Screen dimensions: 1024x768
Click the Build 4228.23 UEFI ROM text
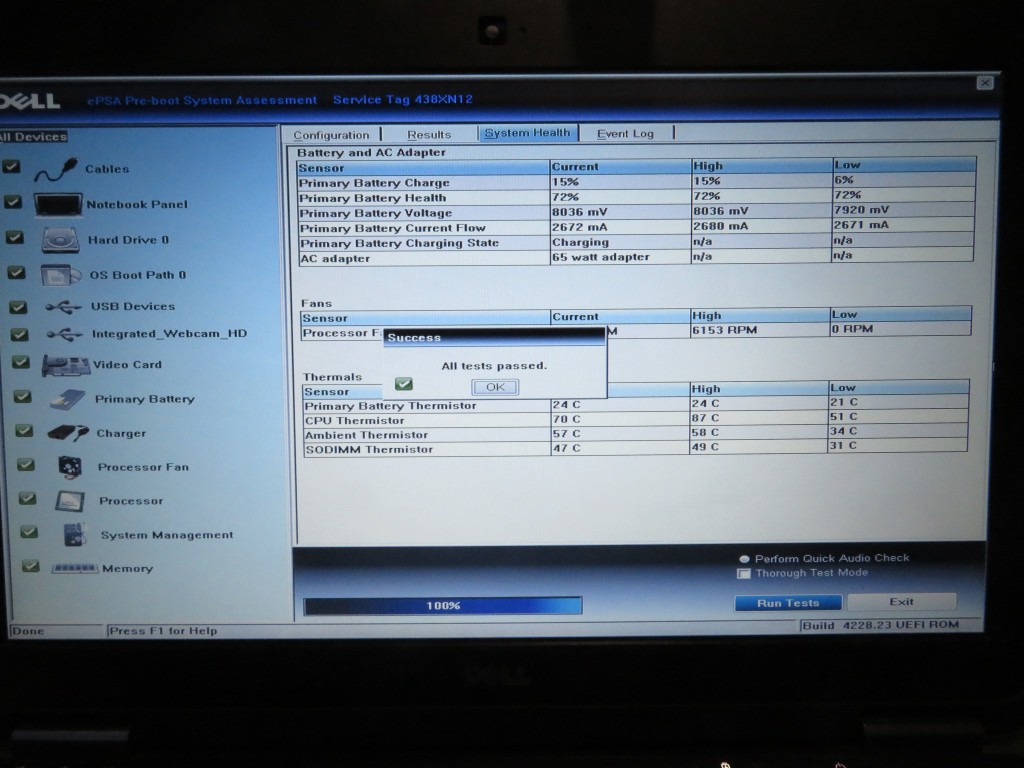[x=881, y=625]
